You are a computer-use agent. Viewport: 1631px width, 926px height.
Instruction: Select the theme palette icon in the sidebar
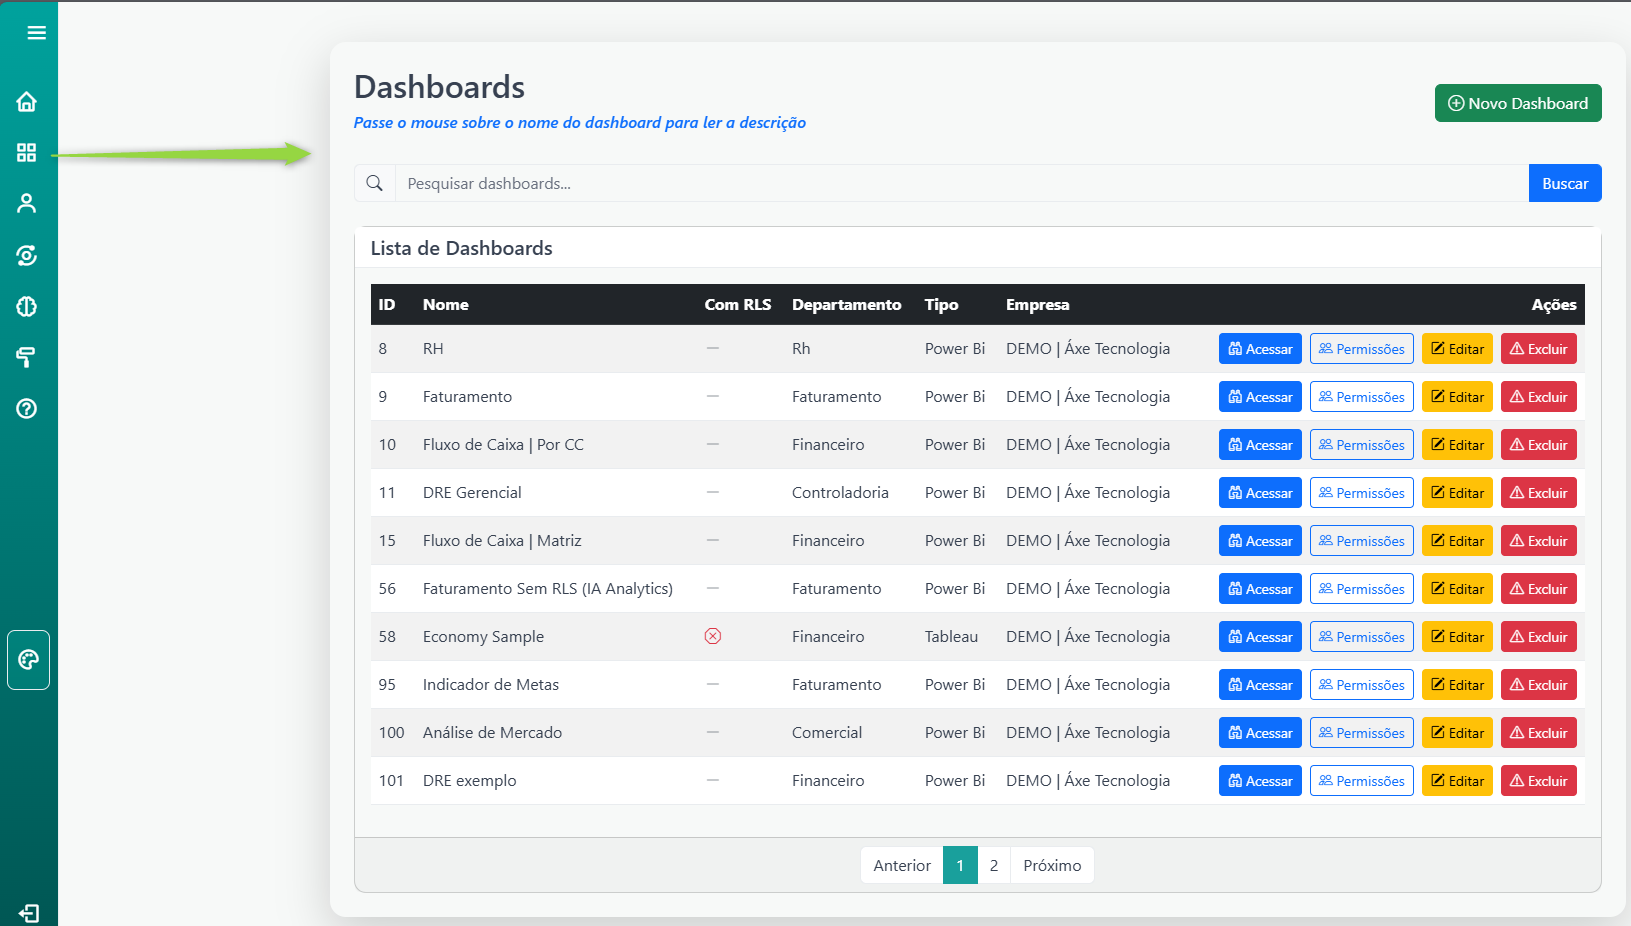27,659
